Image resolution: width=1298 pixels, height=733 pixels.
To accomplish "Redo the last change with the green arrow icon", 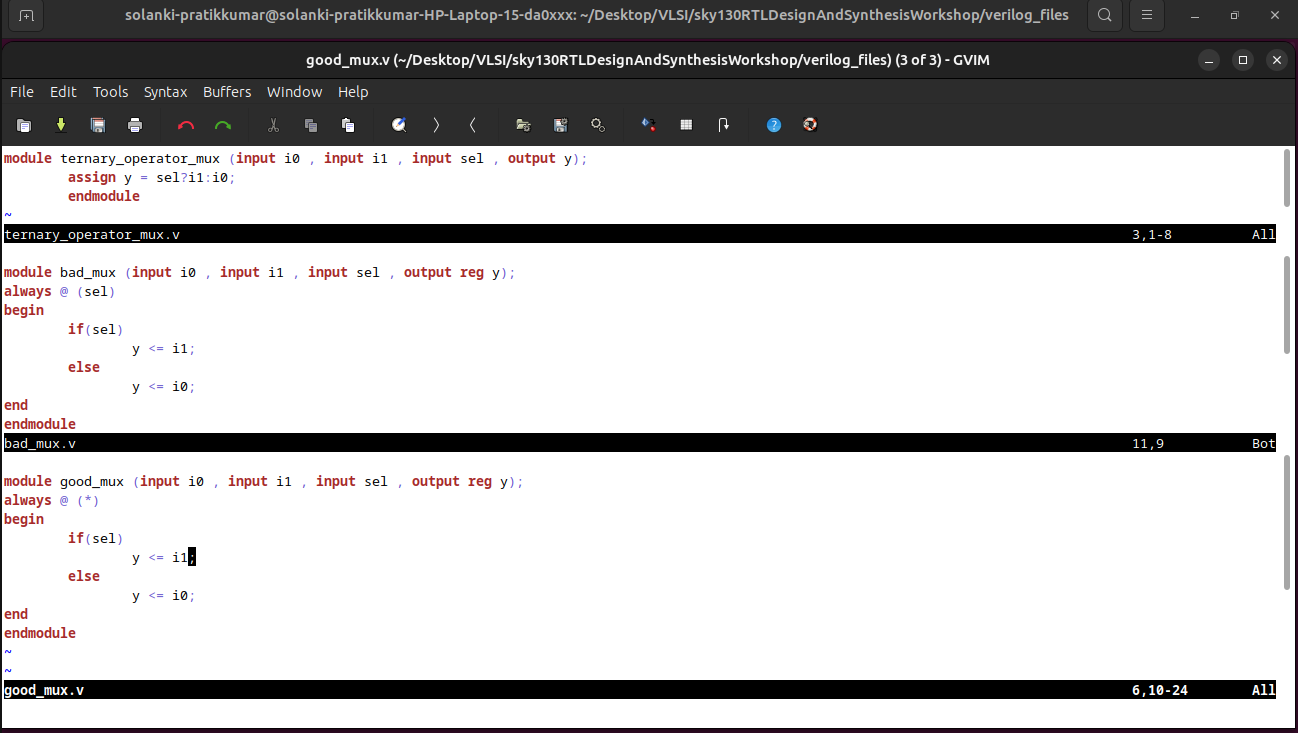I will [x=222, y=124].
